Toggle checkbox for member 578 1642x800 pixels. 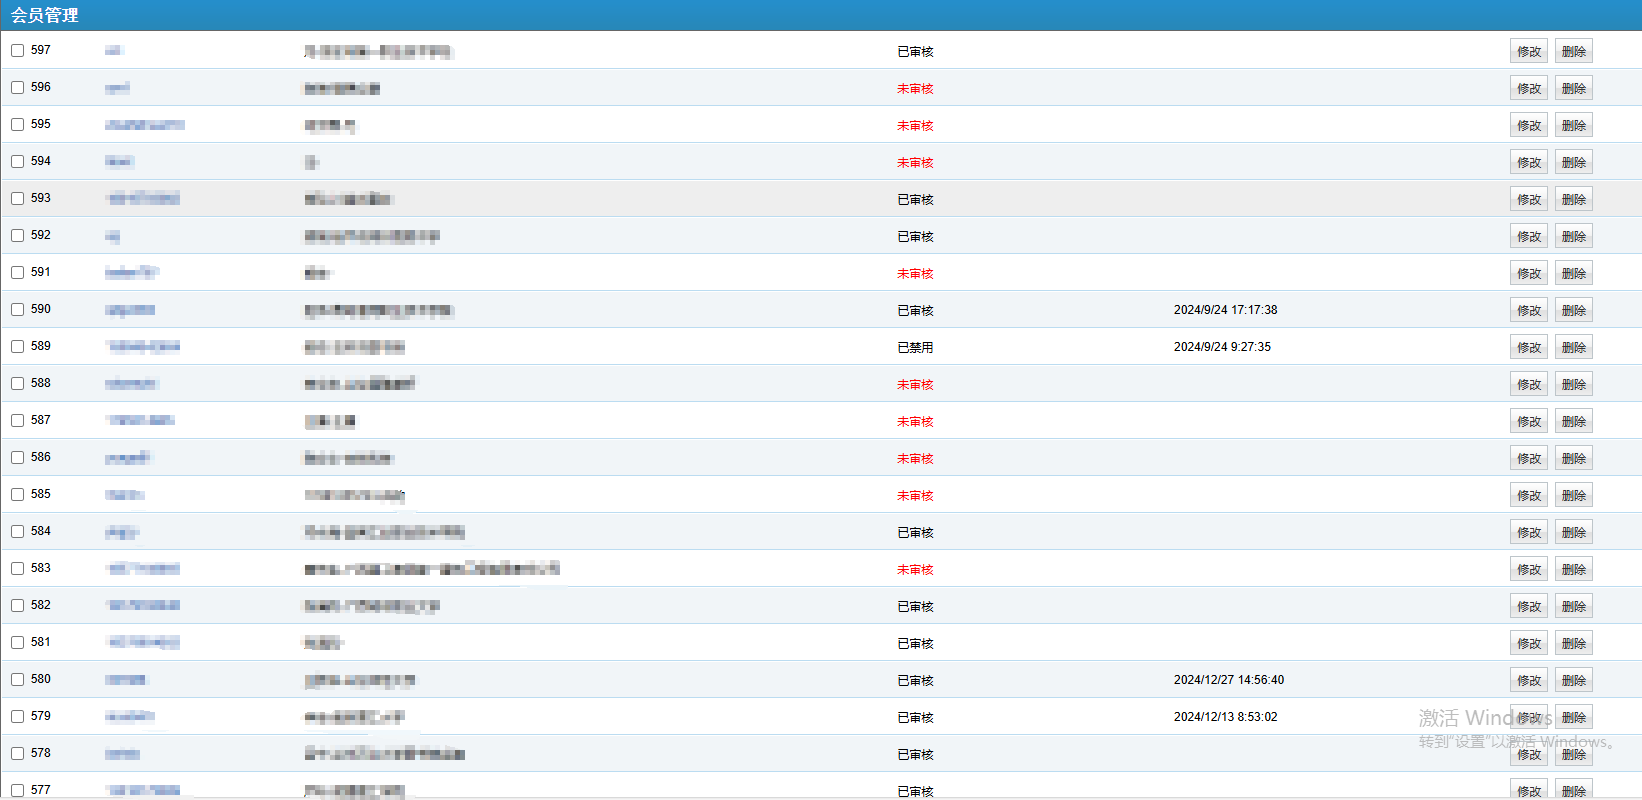tap(18, 753)
